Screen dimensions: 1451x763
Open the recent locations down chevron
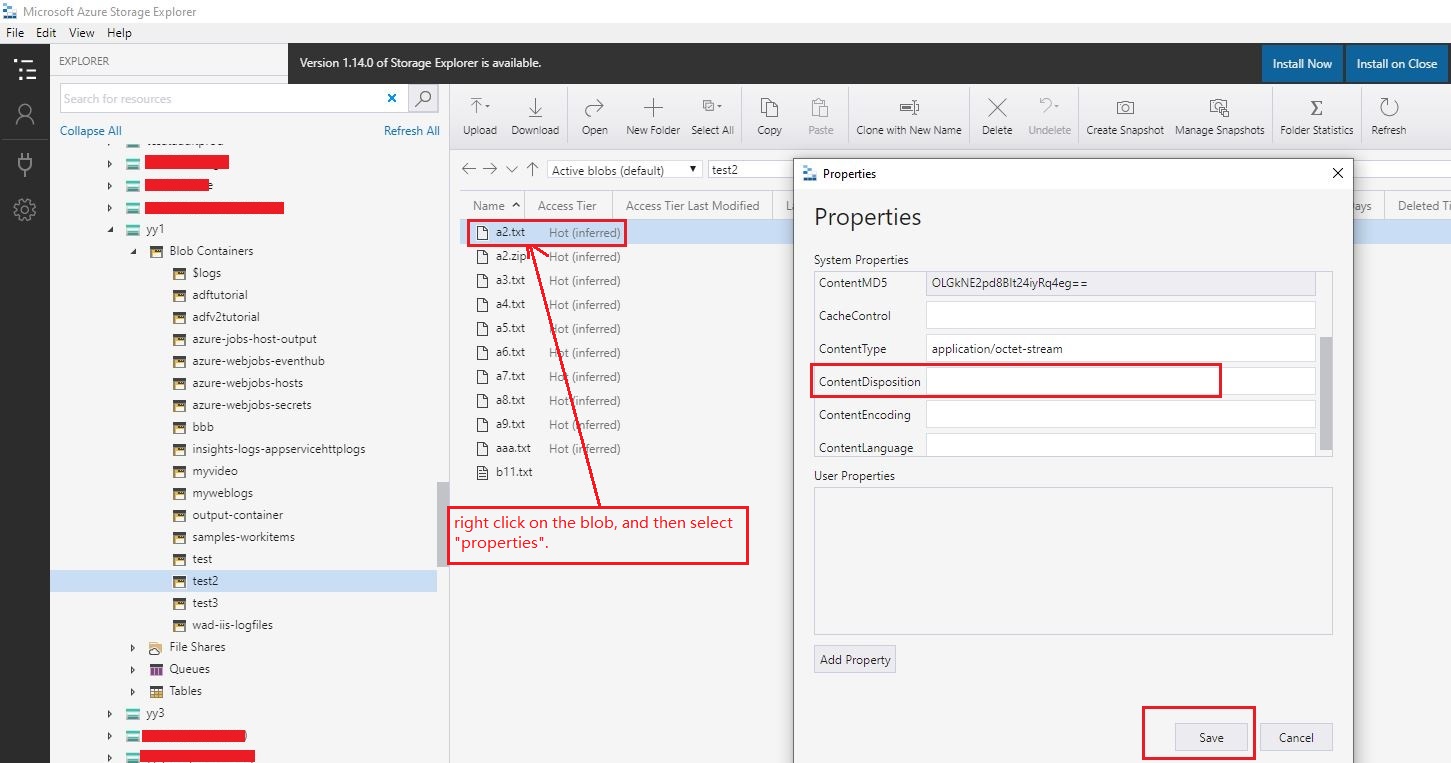click(512, 169)
